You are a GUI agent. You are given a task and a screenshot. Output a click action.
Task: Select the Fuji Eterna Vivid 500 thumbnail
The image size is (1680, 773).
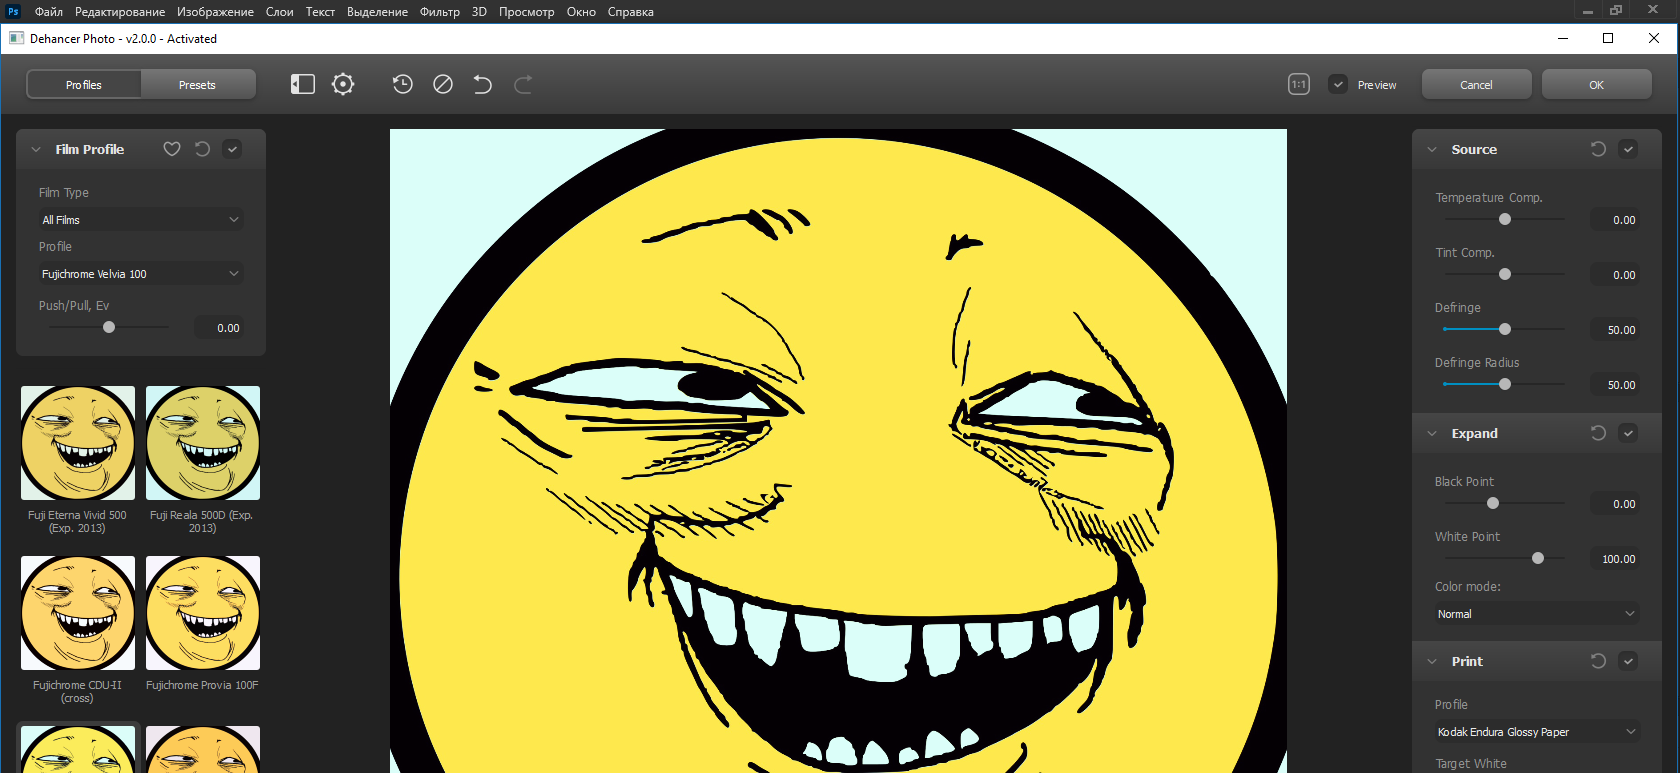click(x=78, y=443)
